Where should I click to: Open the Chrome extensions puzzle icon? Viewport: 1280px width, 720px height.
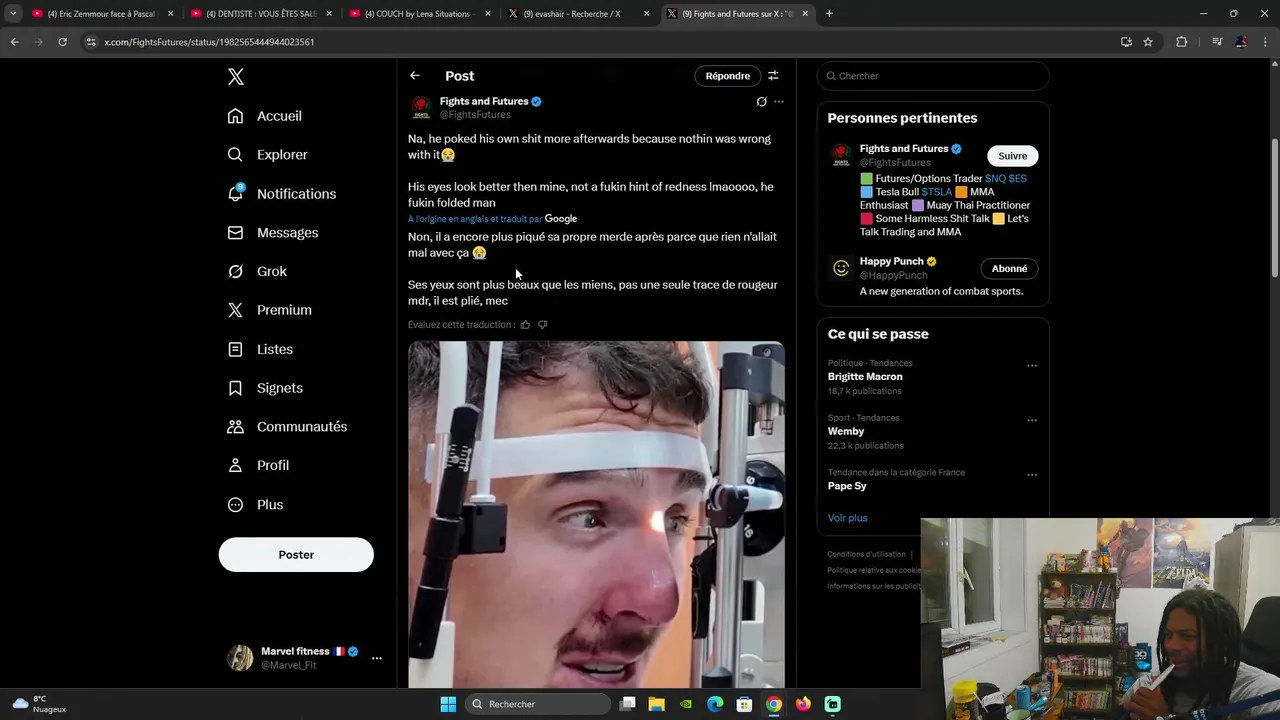coord(1181,42)
